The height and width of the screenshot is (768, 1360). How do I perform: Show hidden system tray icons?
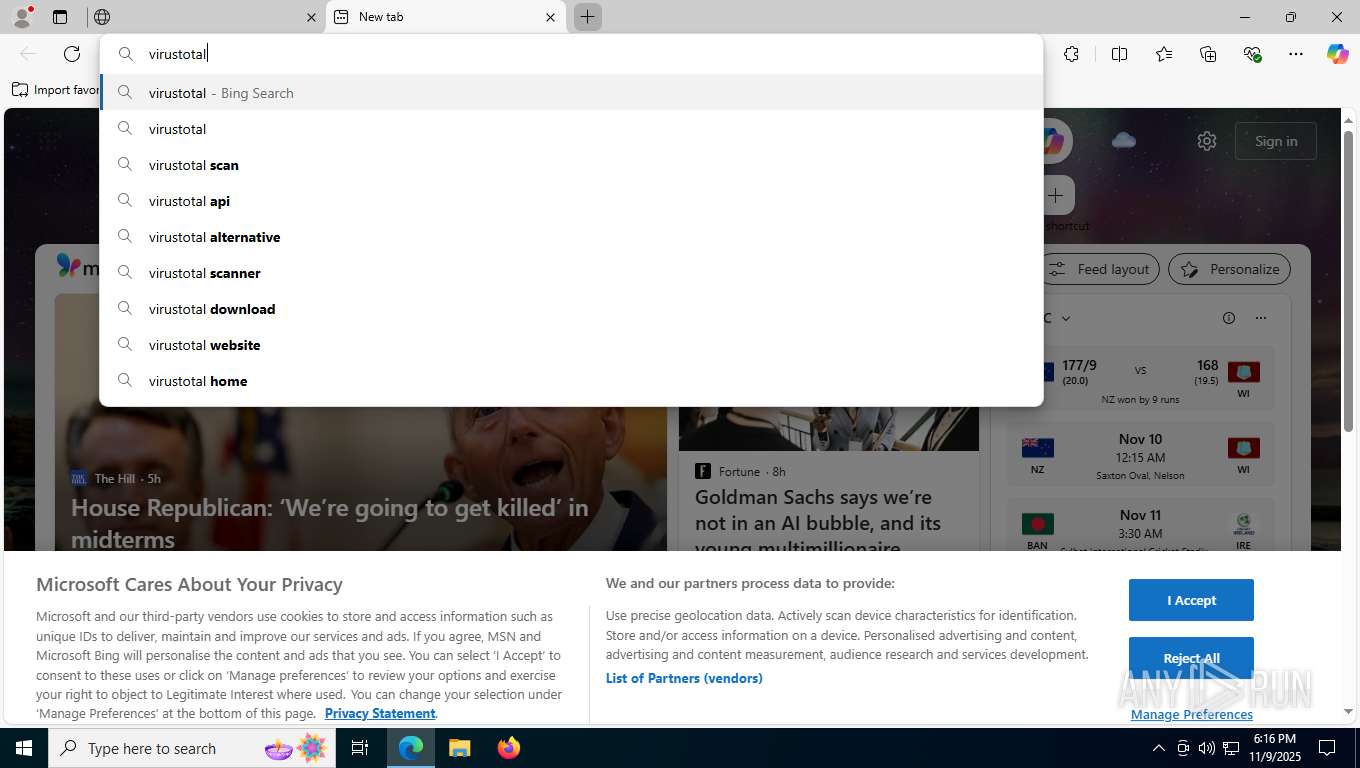1159,748
